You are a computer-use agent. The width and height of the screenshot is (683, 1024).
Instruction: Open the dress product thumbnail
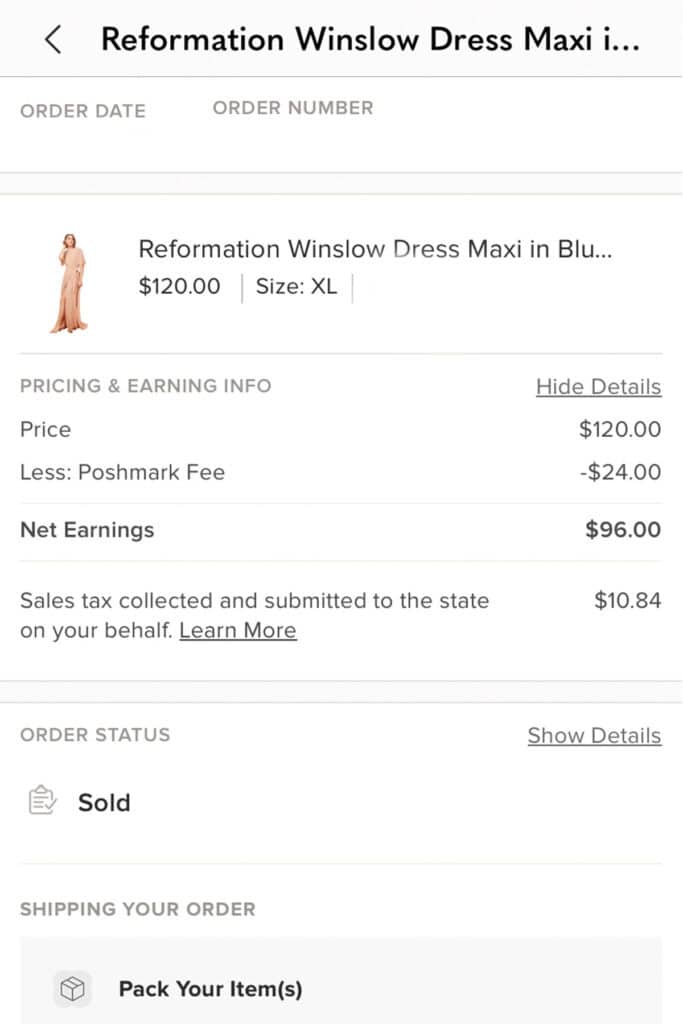point(69,283)
